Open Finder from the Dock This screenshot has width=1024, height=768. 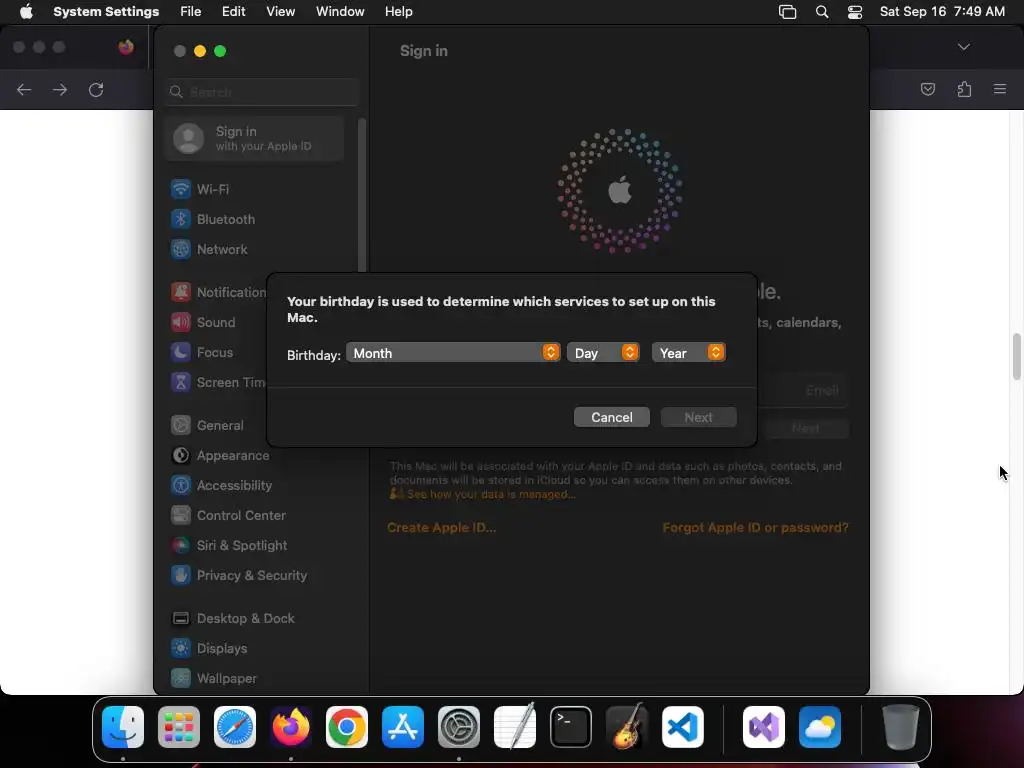123,727
